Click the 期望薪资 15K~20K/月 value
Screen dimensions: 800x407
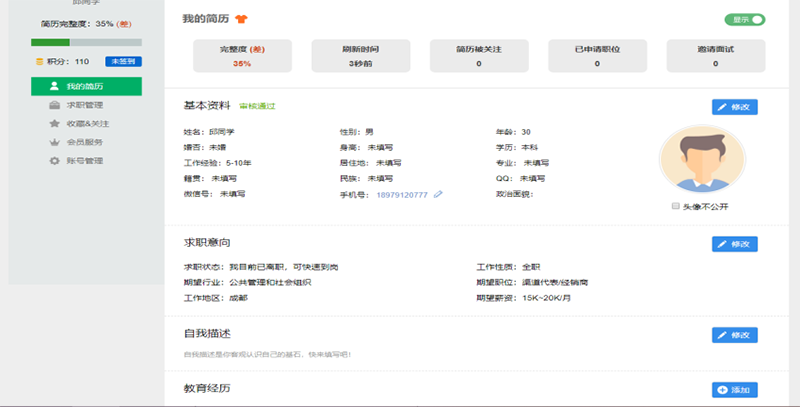click(x=546, y=298)
